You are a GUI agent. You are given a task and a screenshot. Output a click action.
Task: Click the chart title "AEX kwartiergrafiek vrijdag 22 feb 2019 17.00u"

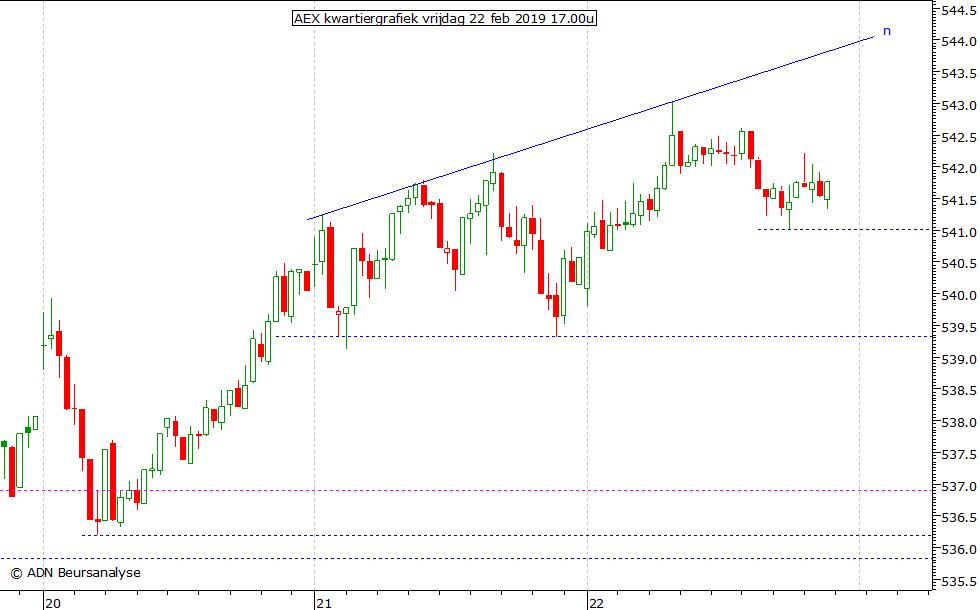tap(444, 19)
